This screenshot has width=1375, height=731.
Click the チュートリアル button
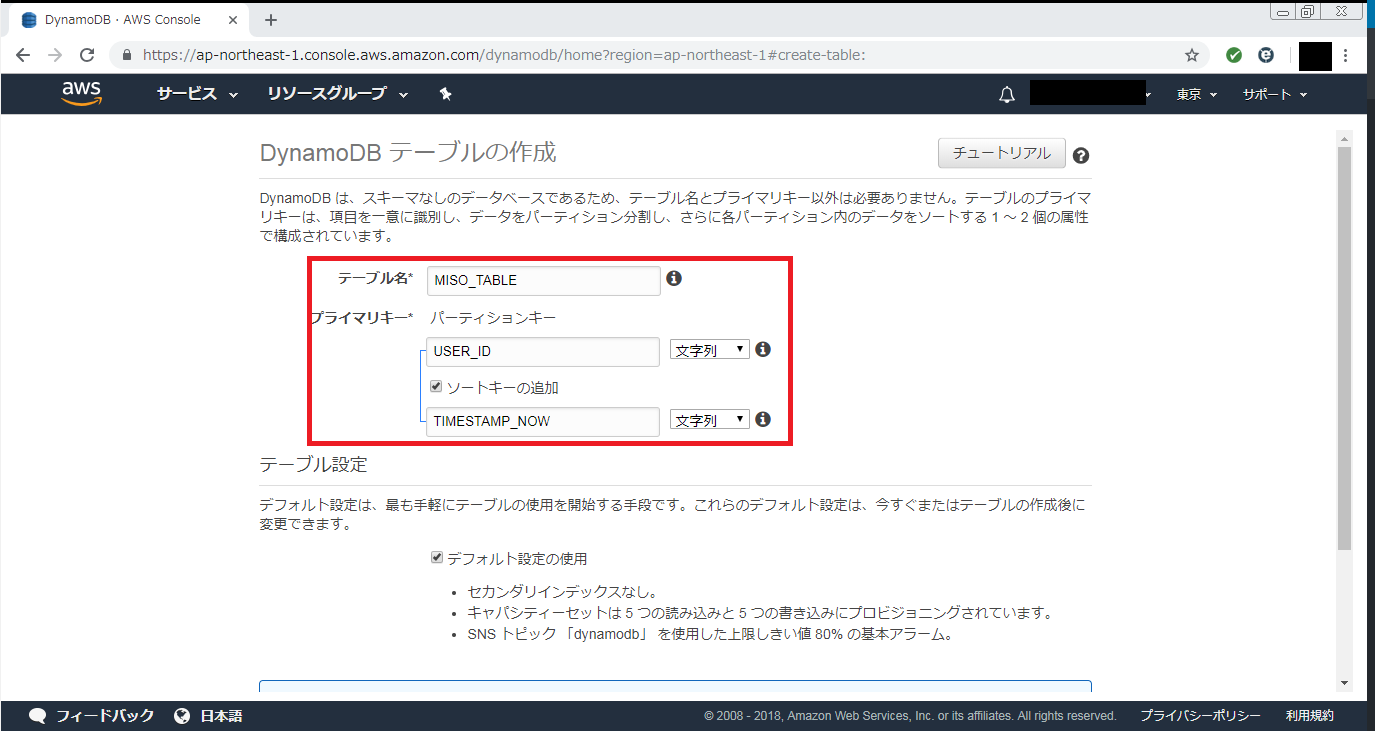1001,153
